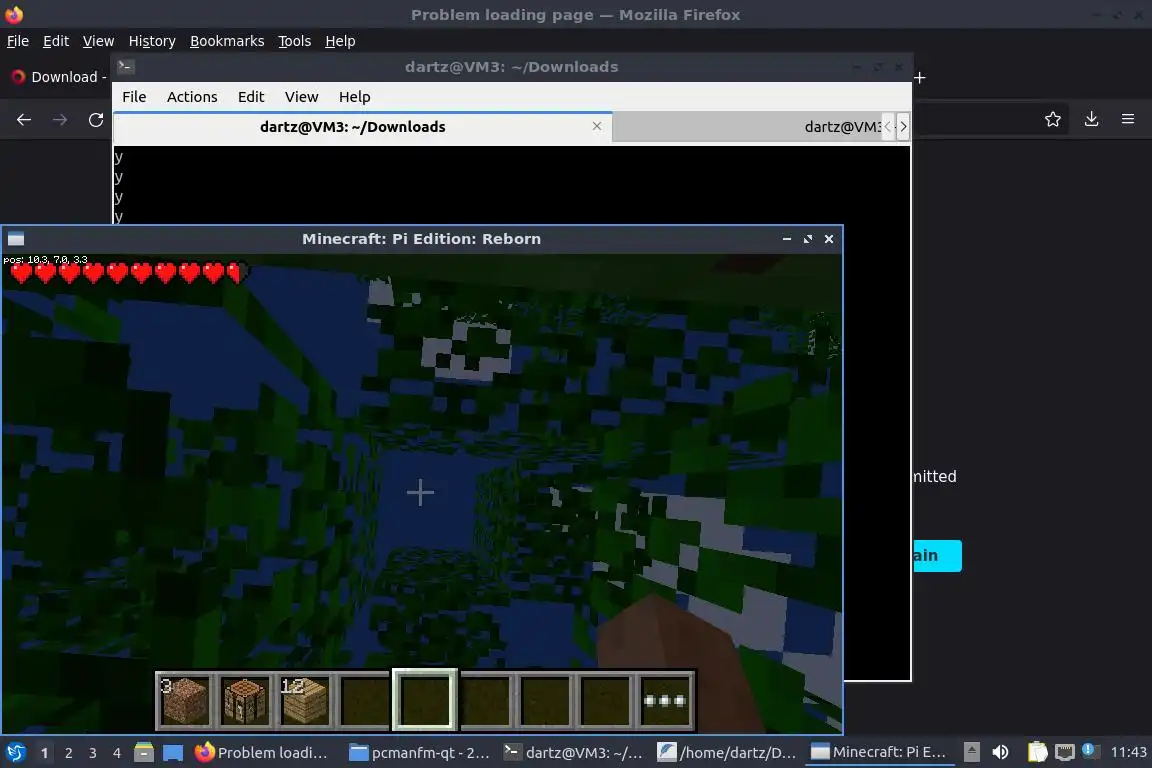Open the terminal Actions menu

(192, 97)
